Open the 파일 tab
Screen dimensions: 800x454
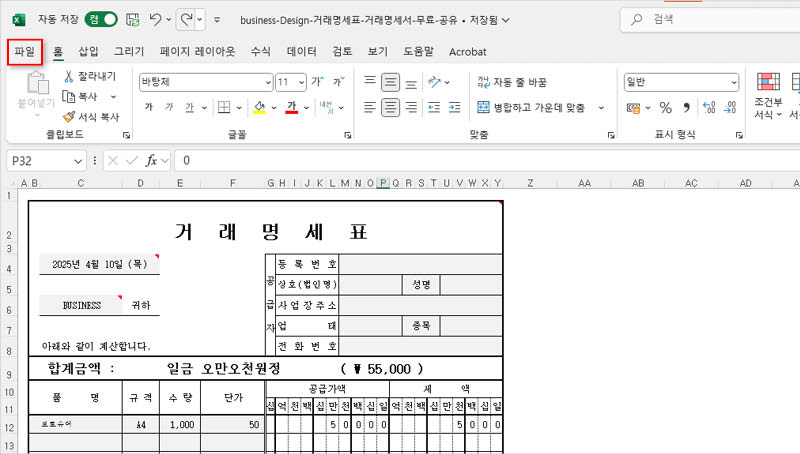tap(24, 52)
